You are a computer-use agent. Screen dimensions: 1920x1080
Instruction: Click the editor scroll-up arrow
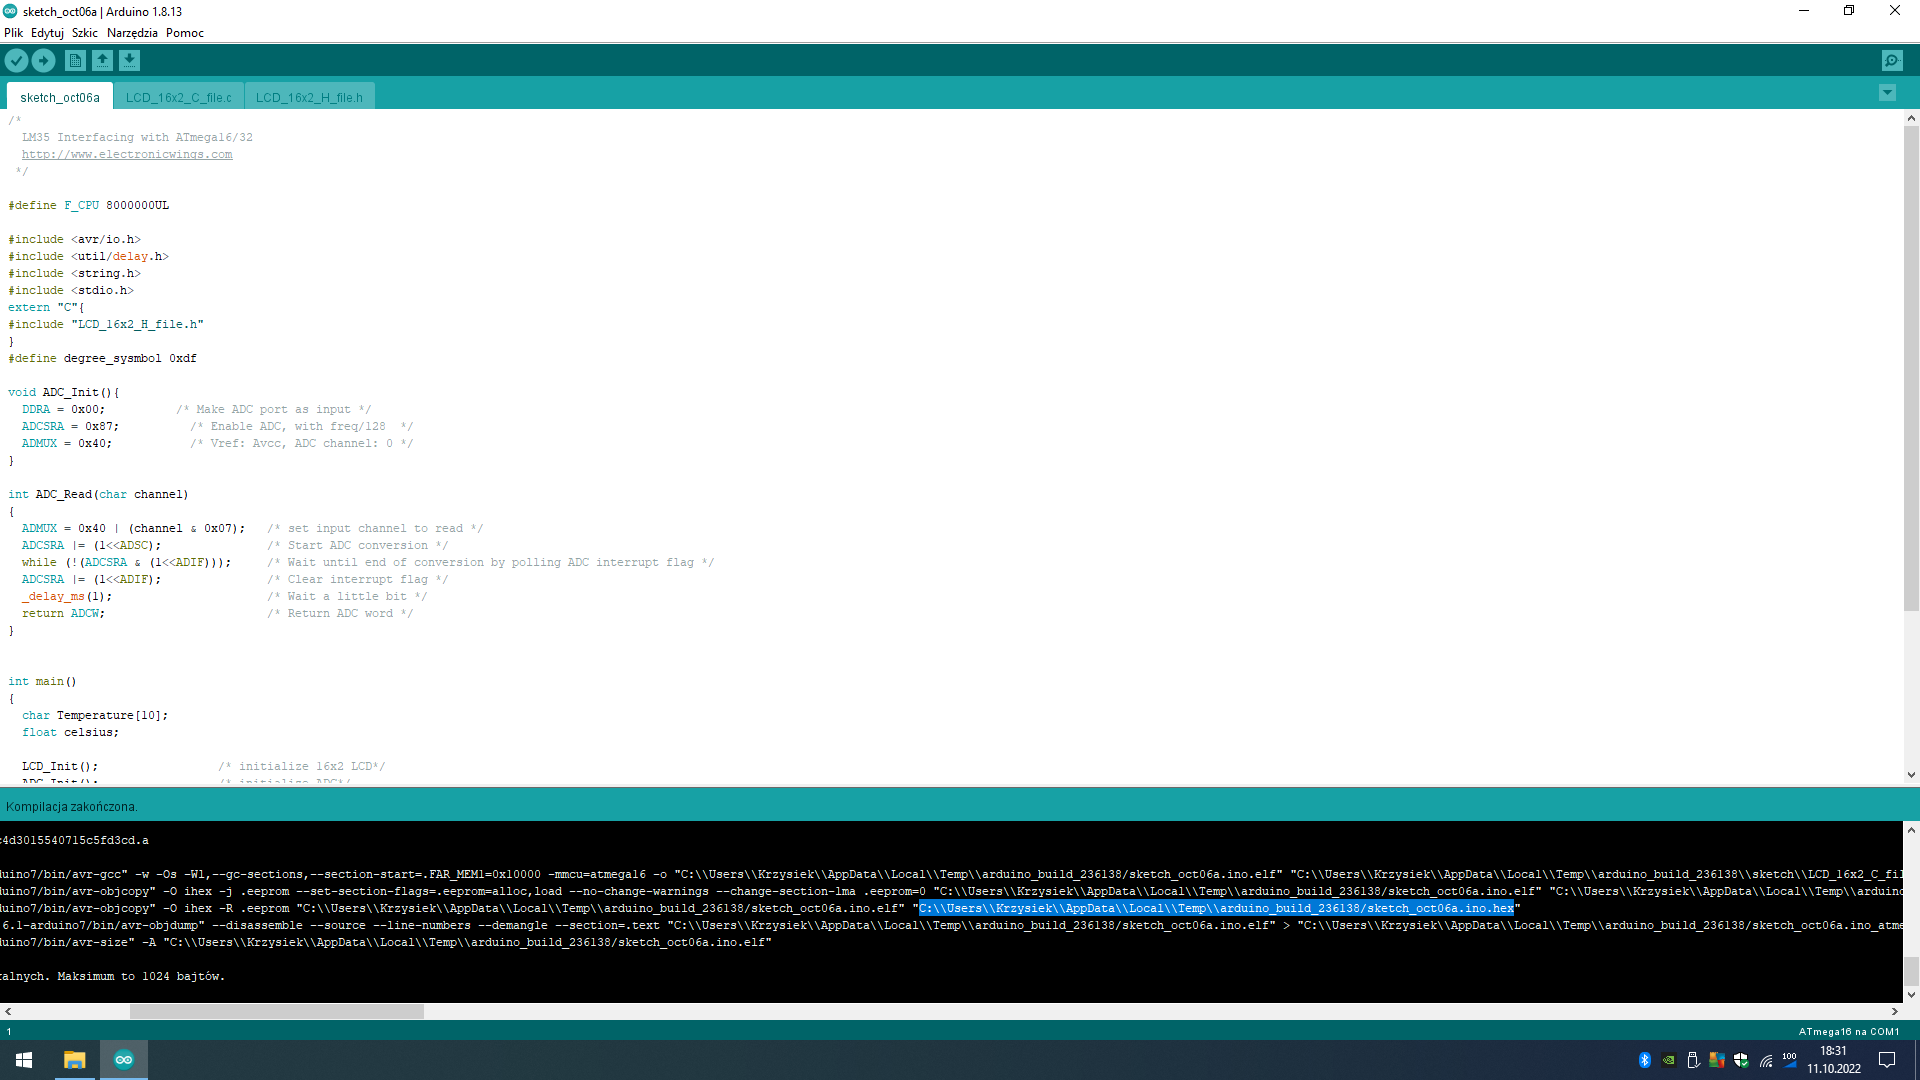point(1911,118)
